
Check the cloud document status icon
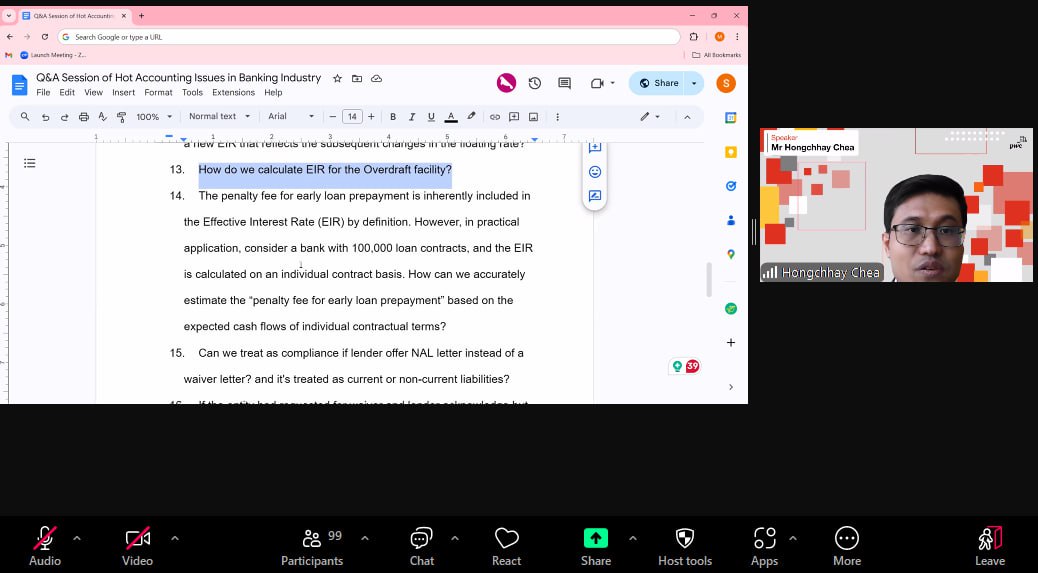pyautogui.click(x=377, y=79)
